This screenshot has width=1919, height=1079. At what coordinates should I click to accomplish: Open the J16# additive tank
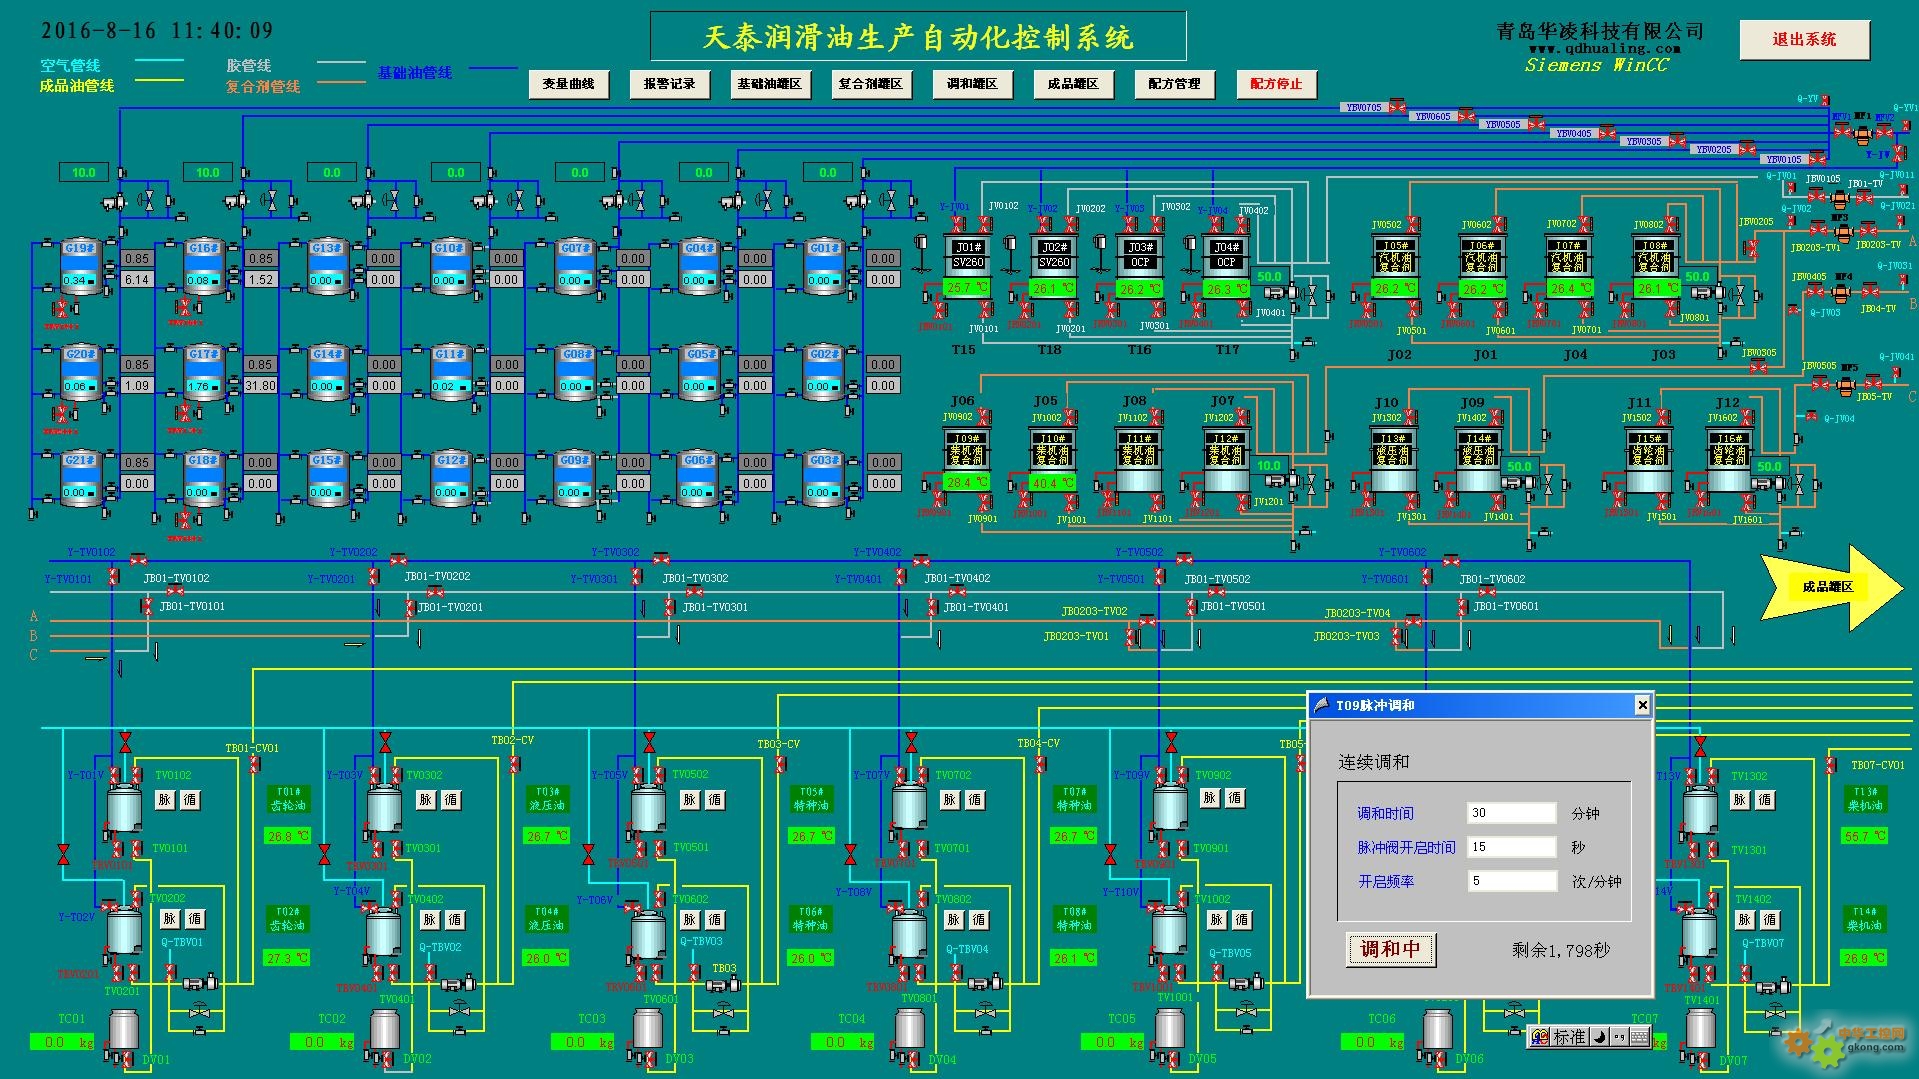pyautogui.click(x=1728, y=458)
